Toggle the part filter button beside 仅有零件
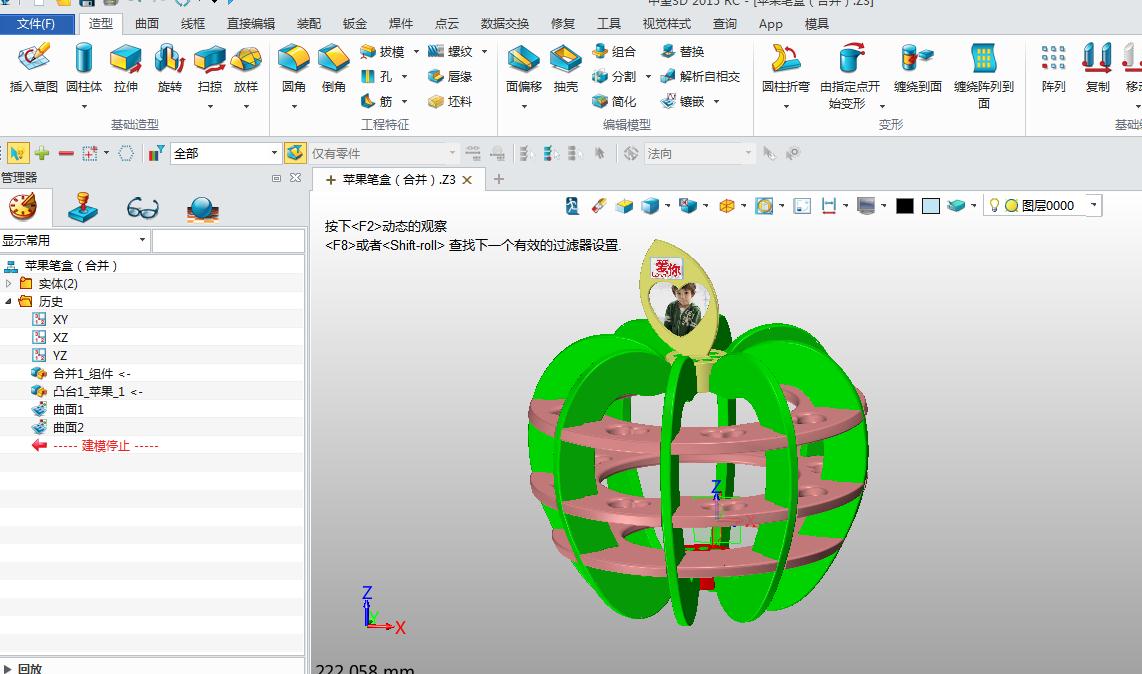 point(295,153)
